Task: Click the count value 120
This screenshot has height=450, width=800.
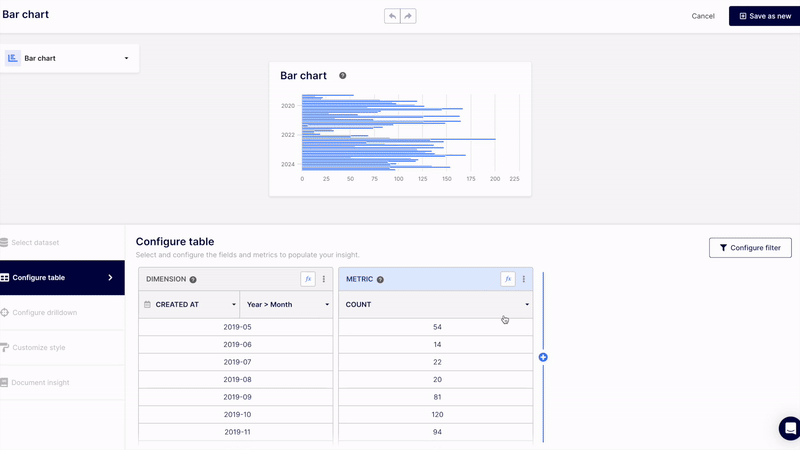Action: tap(437, 414)
